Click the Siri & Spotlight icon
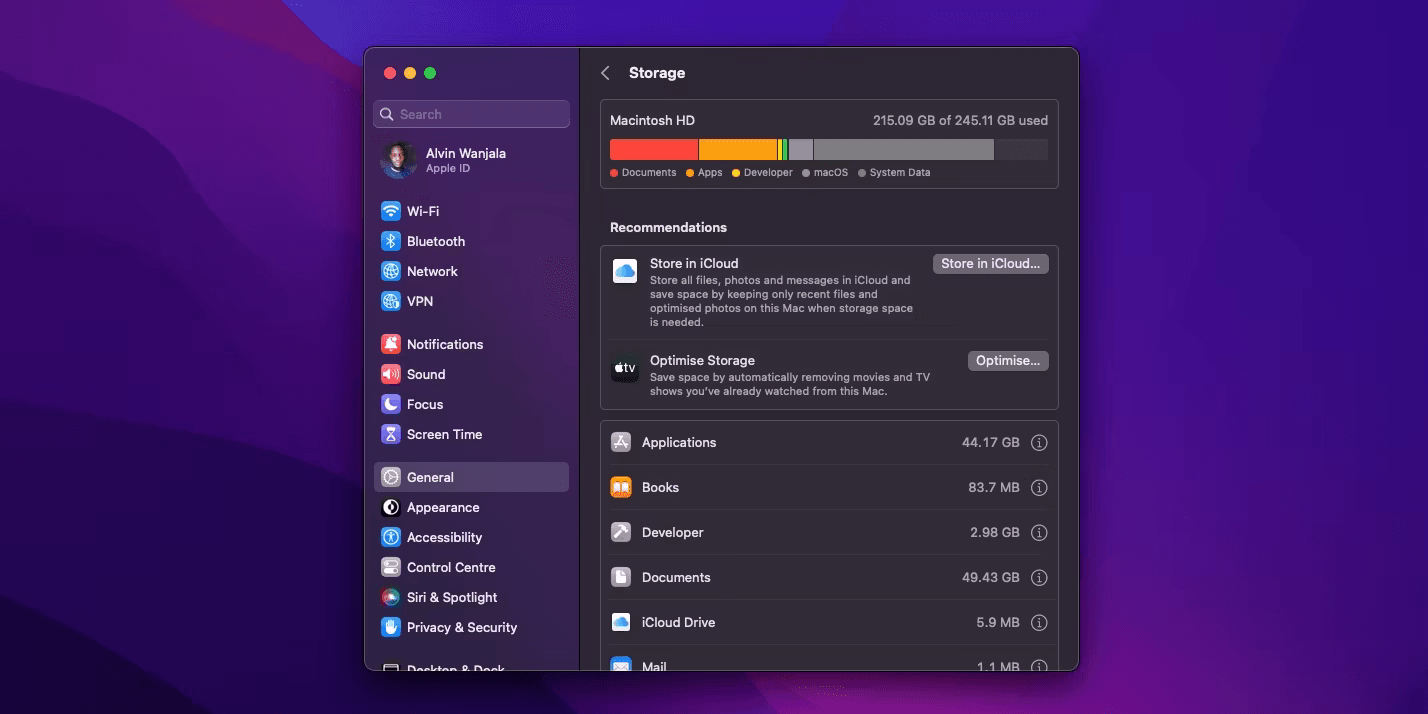This screenshot has height=714, width=1428. [x=391, y=597]
